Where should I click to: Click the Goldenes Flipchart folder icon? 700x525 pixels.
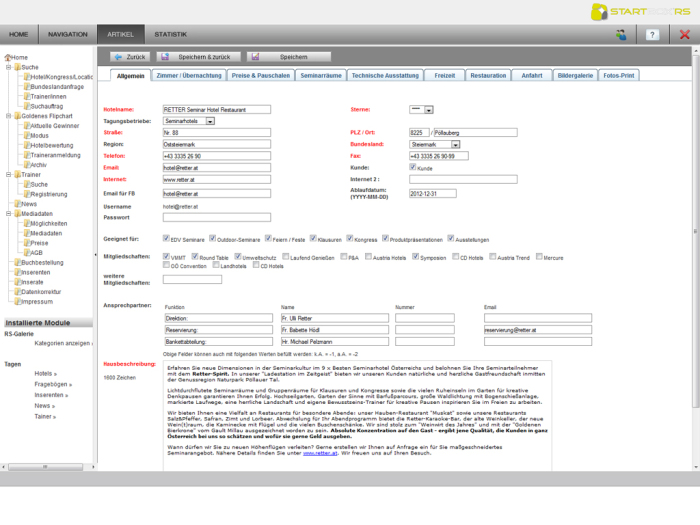pyautogui.click(x=17, y=116)
